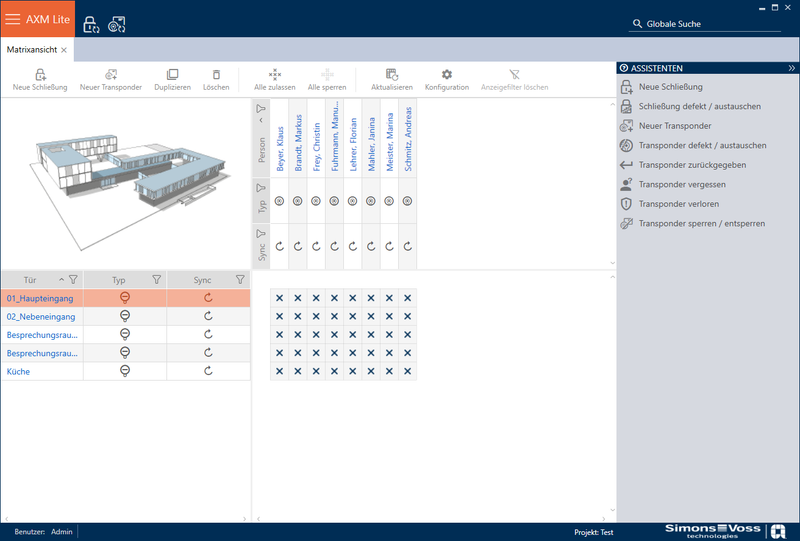This screenshot has width=800, height=541.
Task: Click the transponder synchronization icon in header
Action: coord(117,24)
